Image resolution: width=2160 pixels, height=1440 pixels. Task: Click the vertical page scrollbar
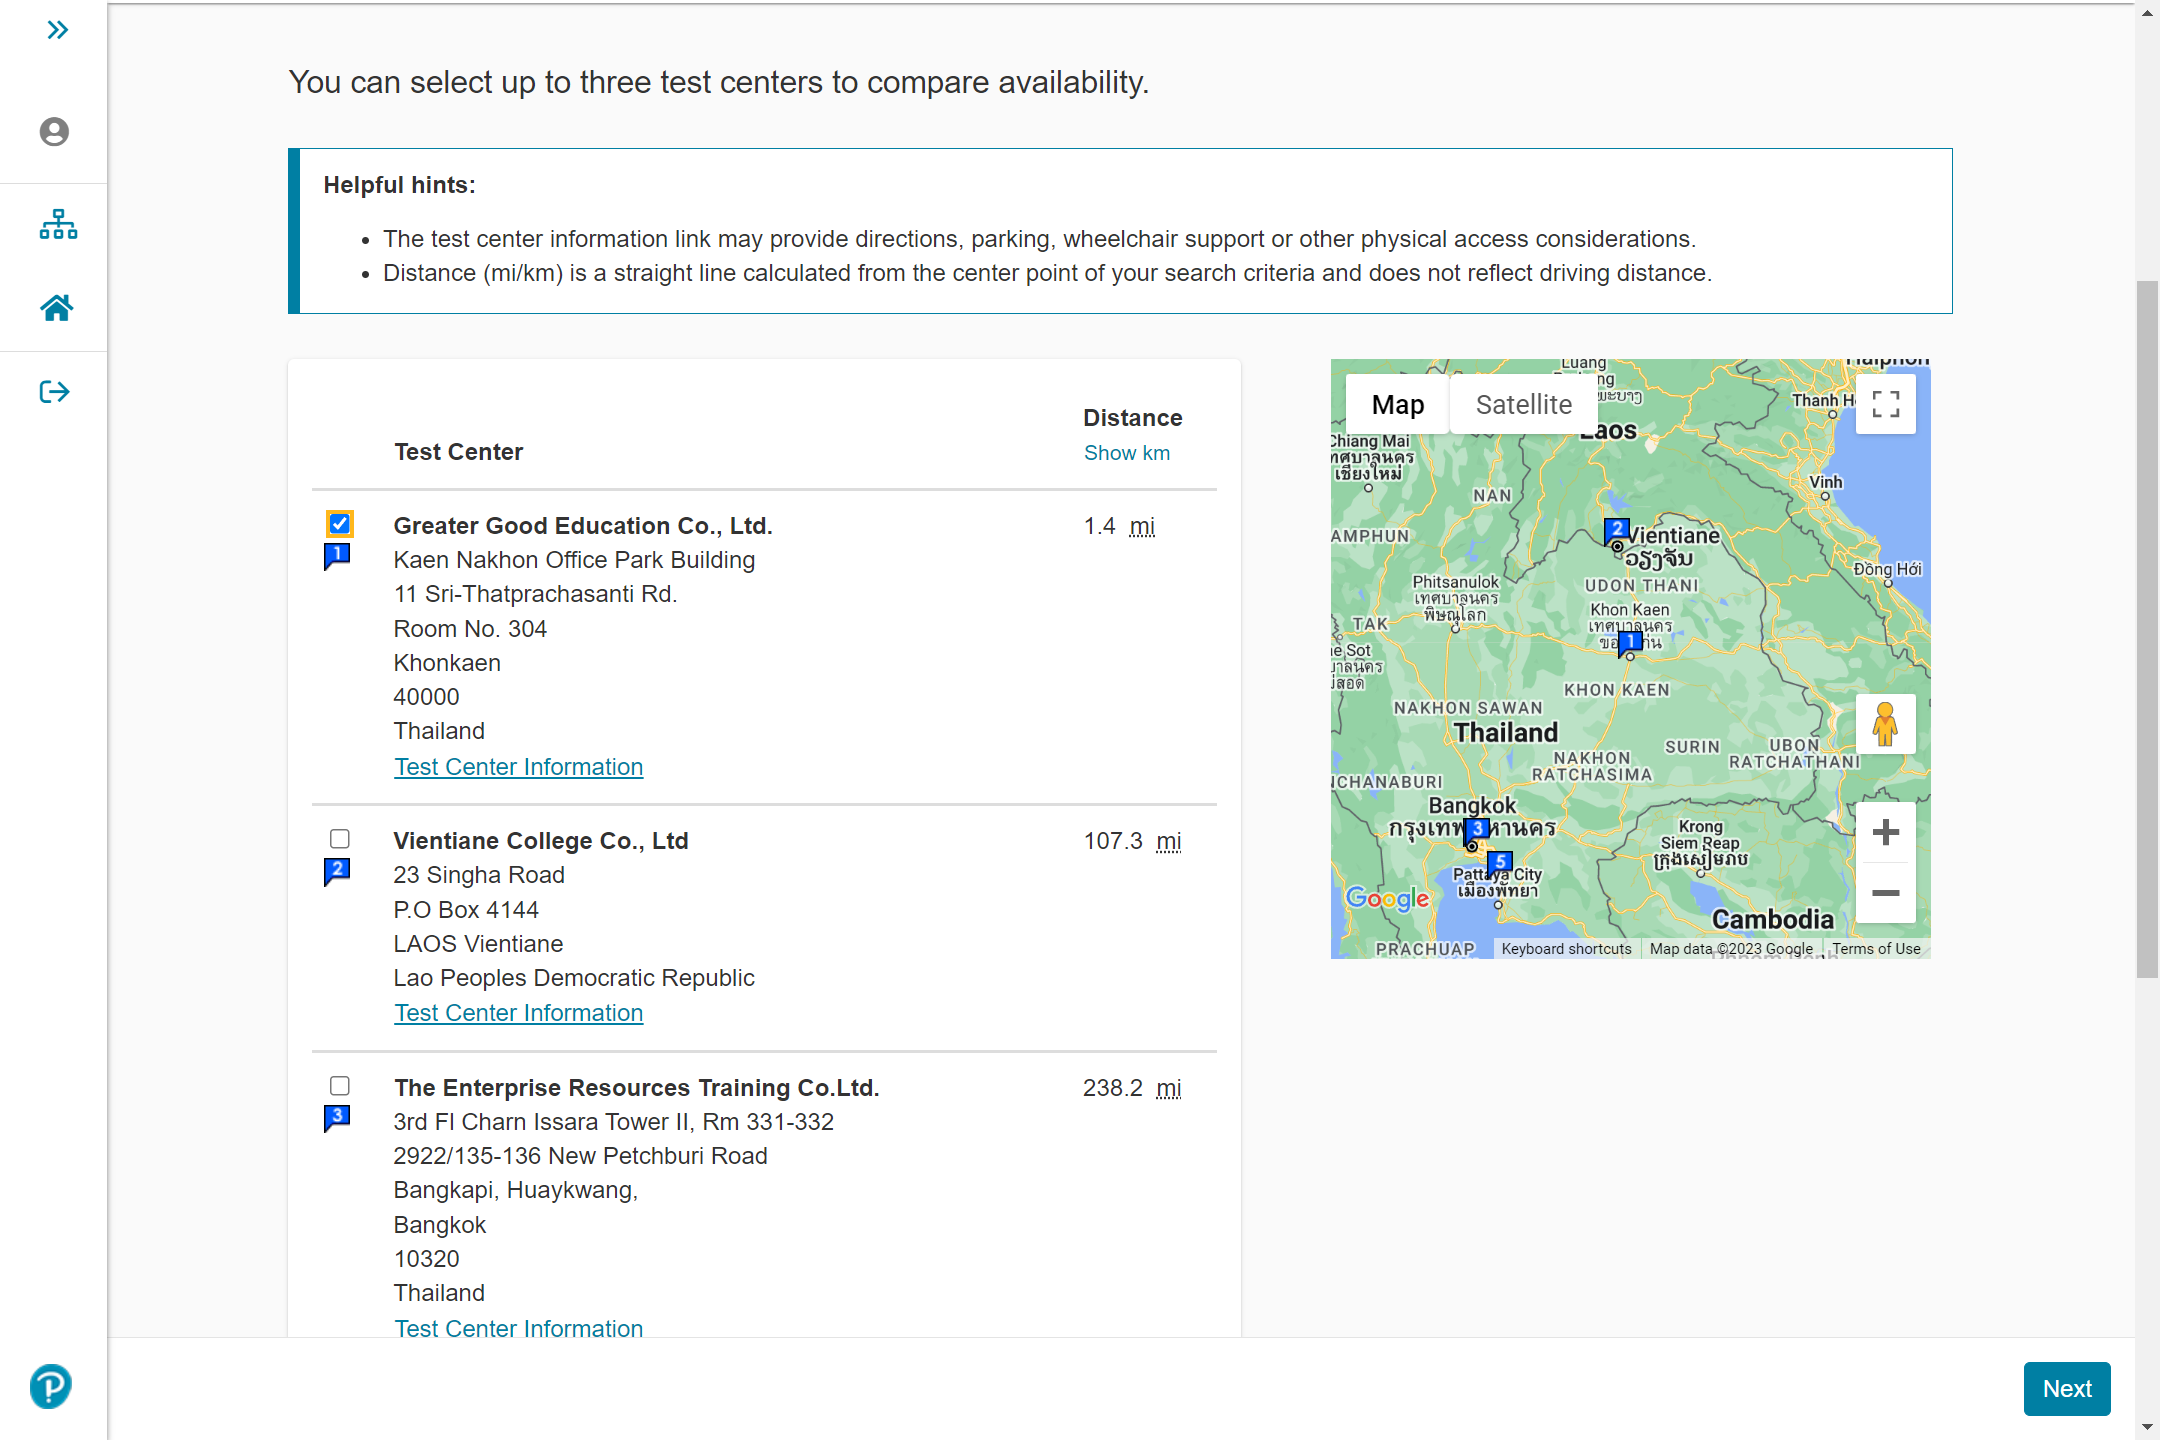tap(2147, 630)
